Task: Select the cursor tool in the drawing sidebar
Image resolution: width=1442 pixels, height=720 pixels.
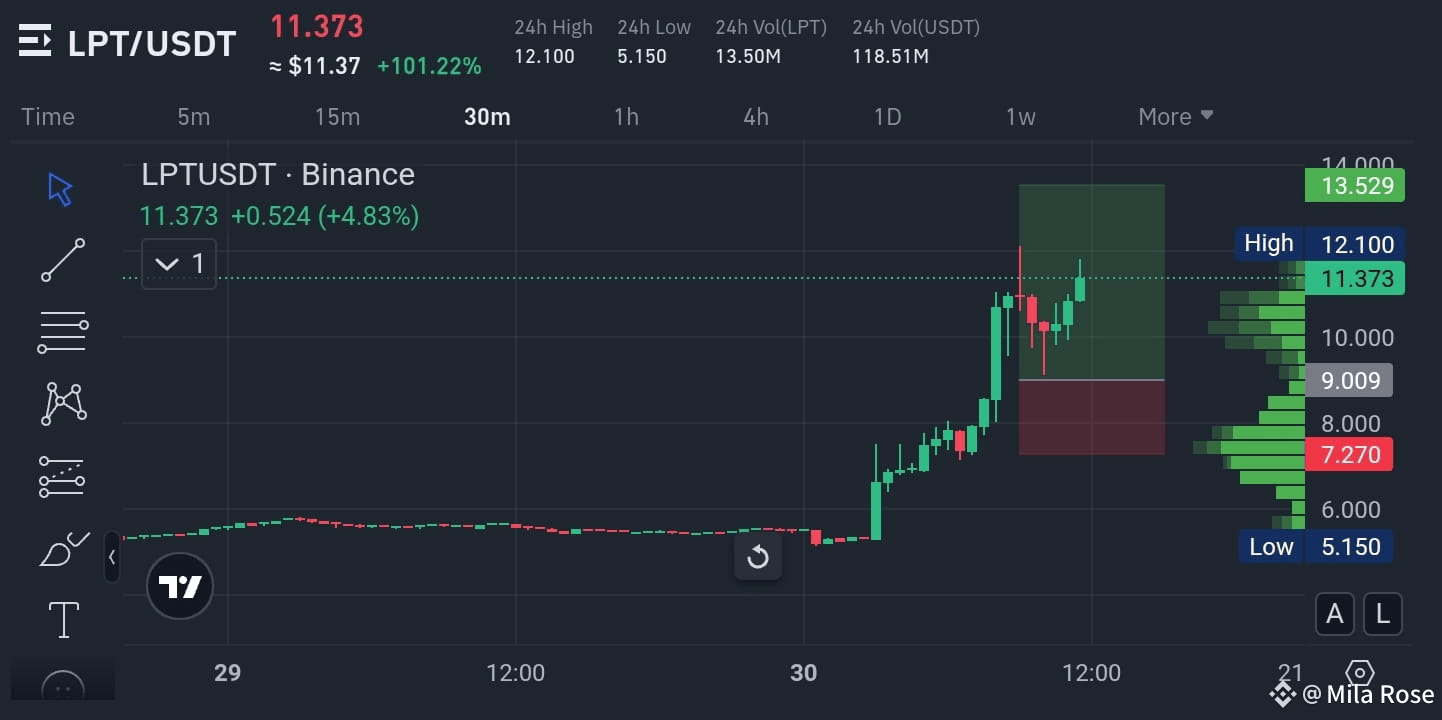Action: [x=60, y=189]
